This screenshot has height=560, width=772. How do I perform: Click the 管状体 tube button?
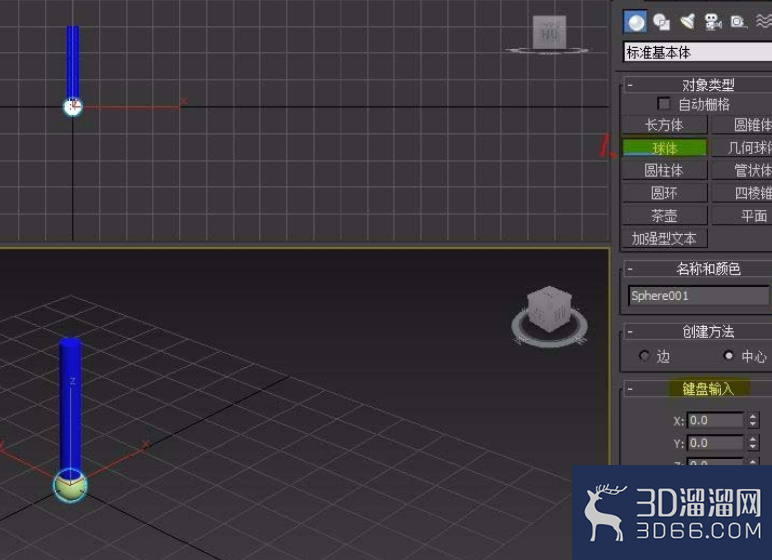point(742,170)
